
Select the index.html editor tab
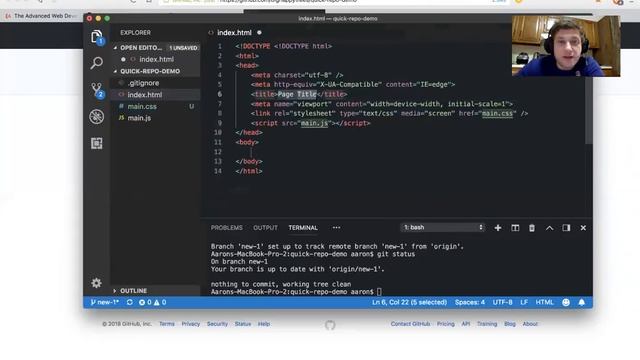[x=234, y=33]
